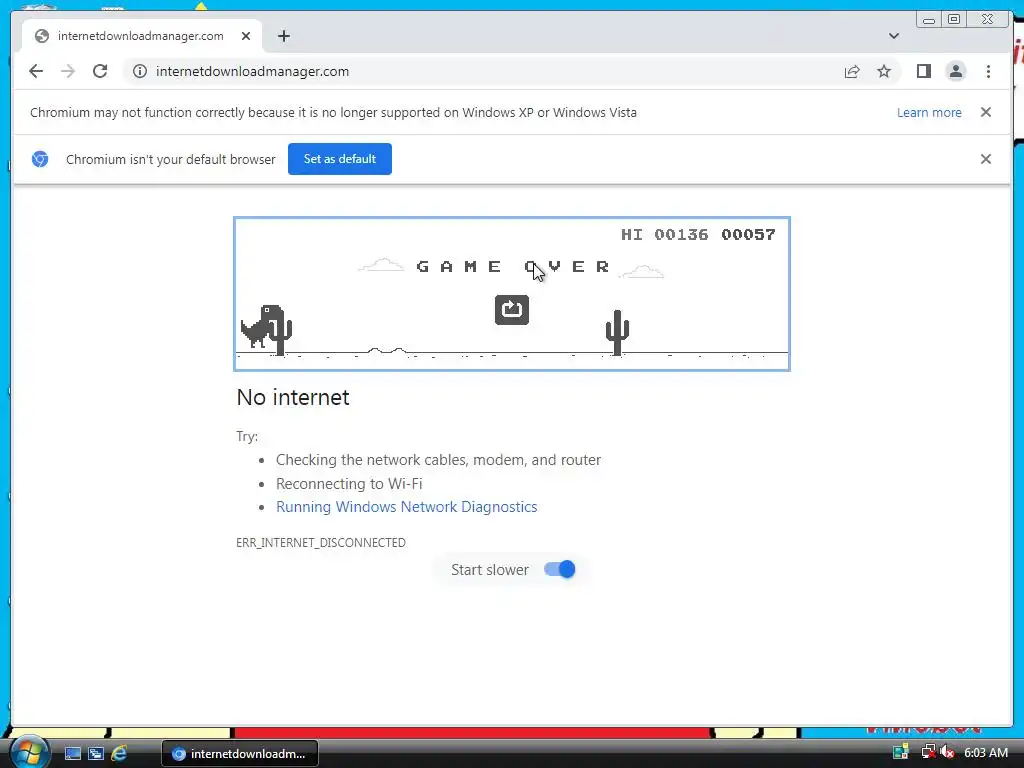Toggle the Start slower switch
The height and width of the screenshot is (768, 1024).
tap(560, 569)
